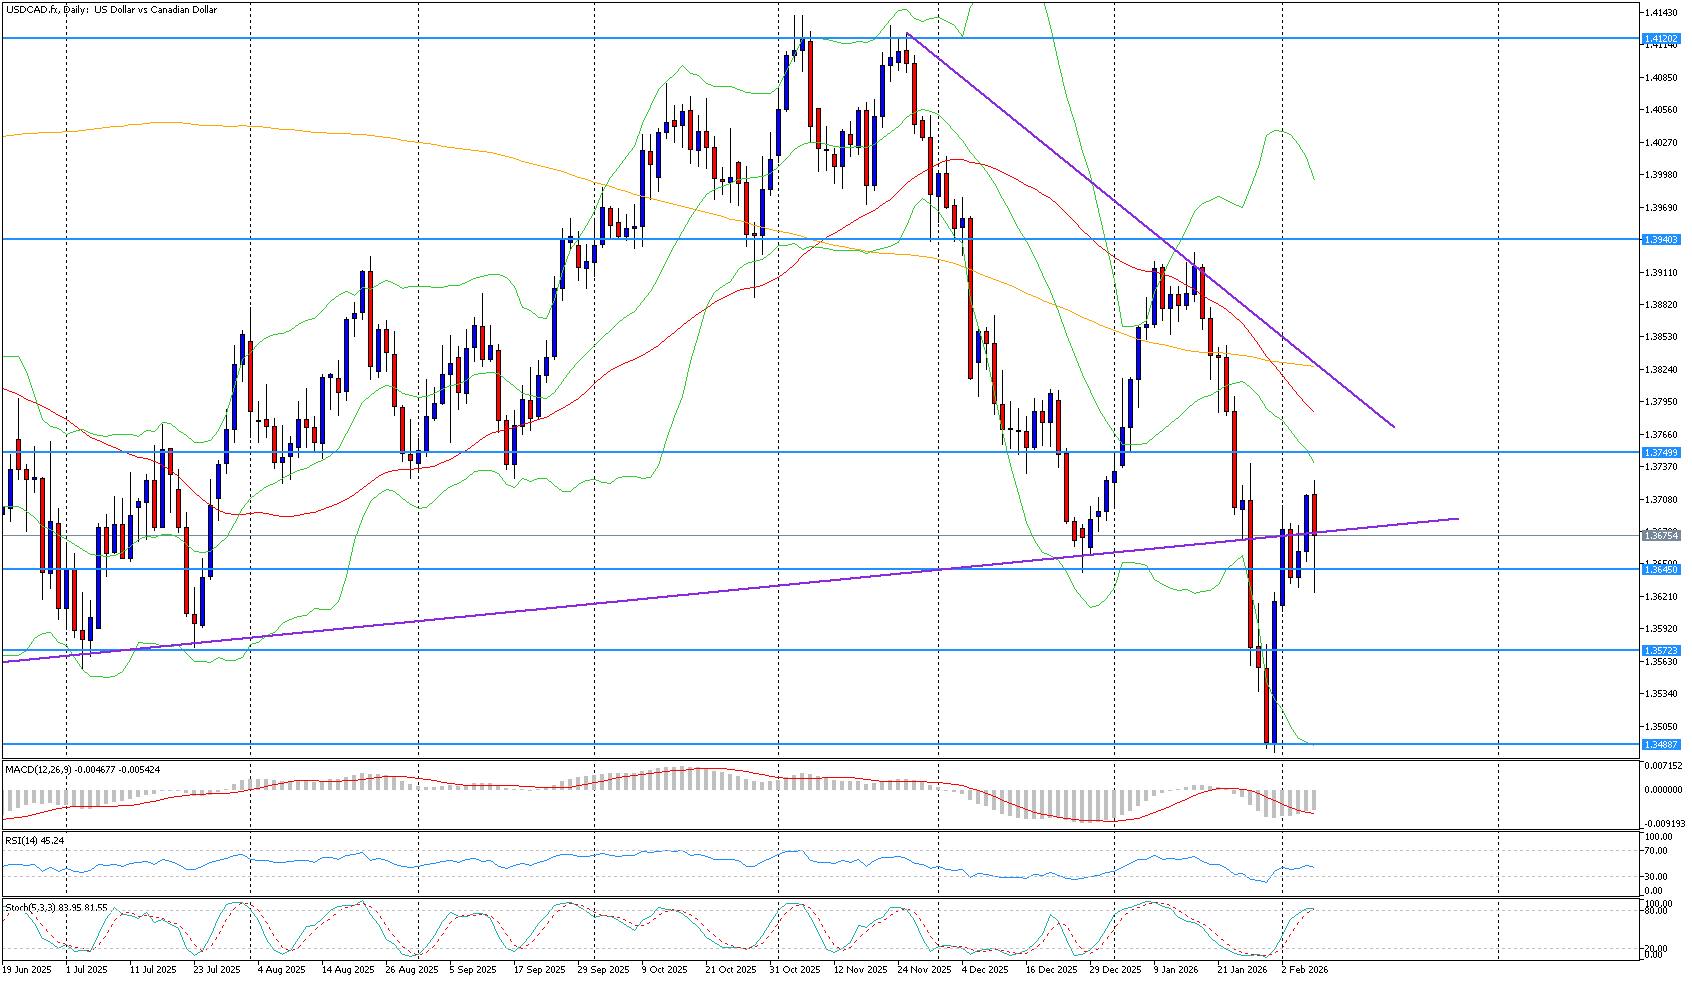Click the gray current price tag 1.36754
The image size is (1692, 981).
tap(1661, 536)
